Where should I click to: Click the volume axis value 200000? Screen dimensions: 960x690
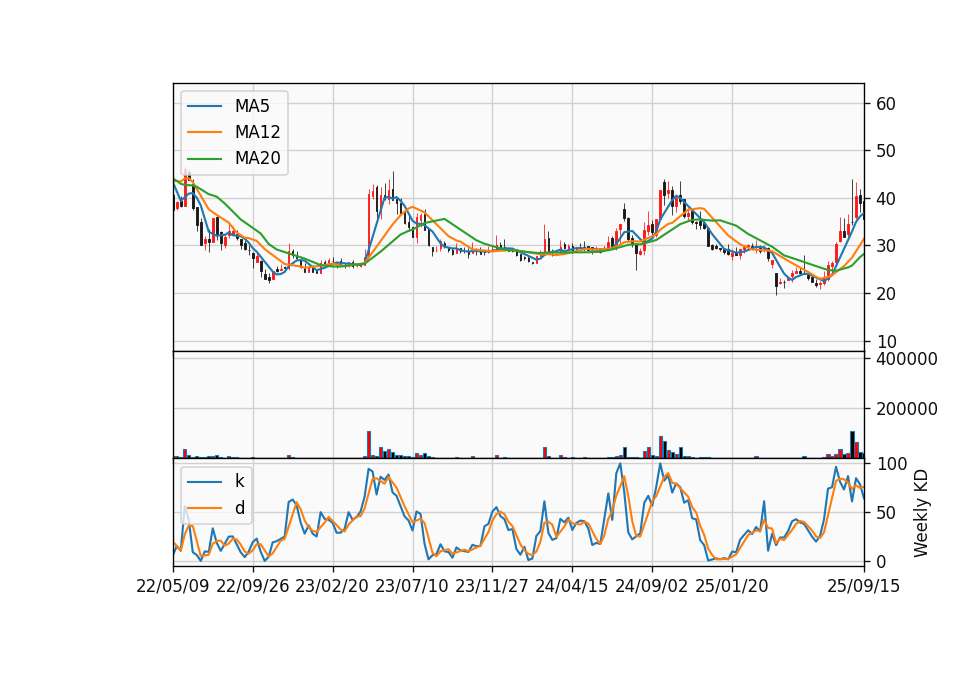click(907, 409)
